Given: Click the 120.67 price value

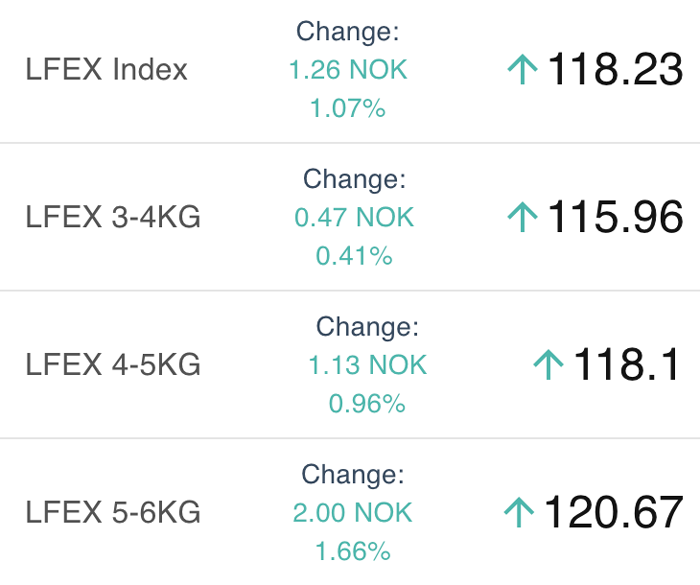Looking at the screenshot, I should 614,512.
